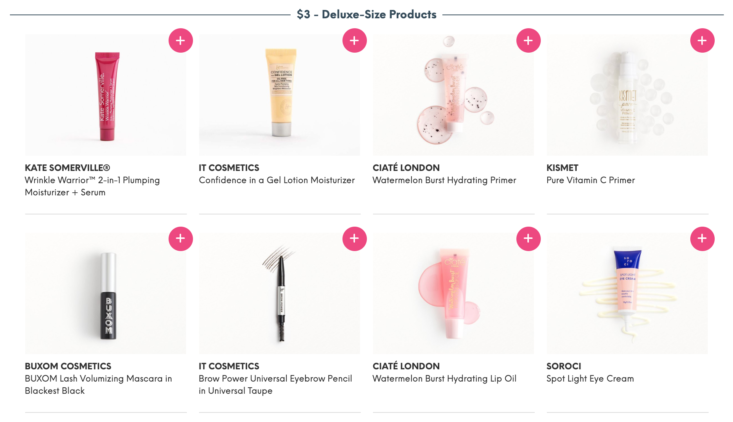Viewport: 733px width, 422px height.
Task: Add Watermelon Burst Hydrating Lip Oil plus icon
Action: click(x=528, y=239)
